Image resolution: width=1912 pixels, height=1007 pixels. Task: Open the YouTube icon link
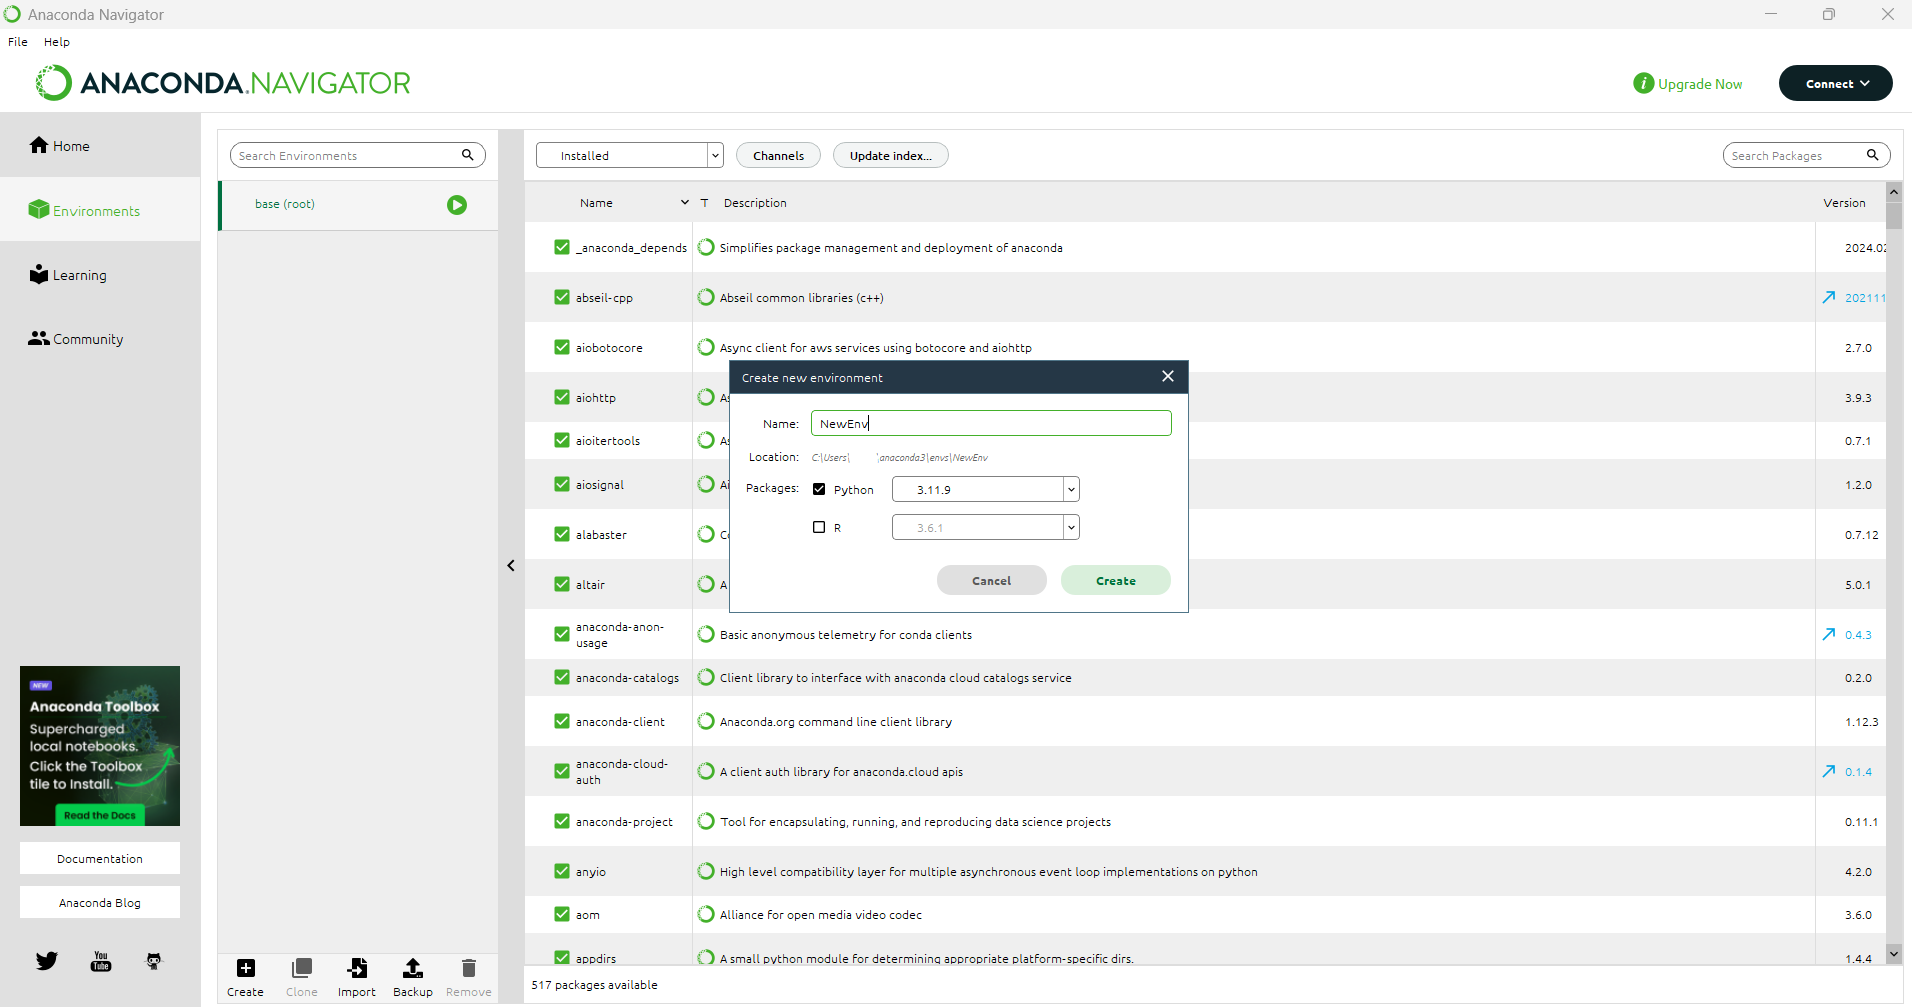(x=101, y=961)
